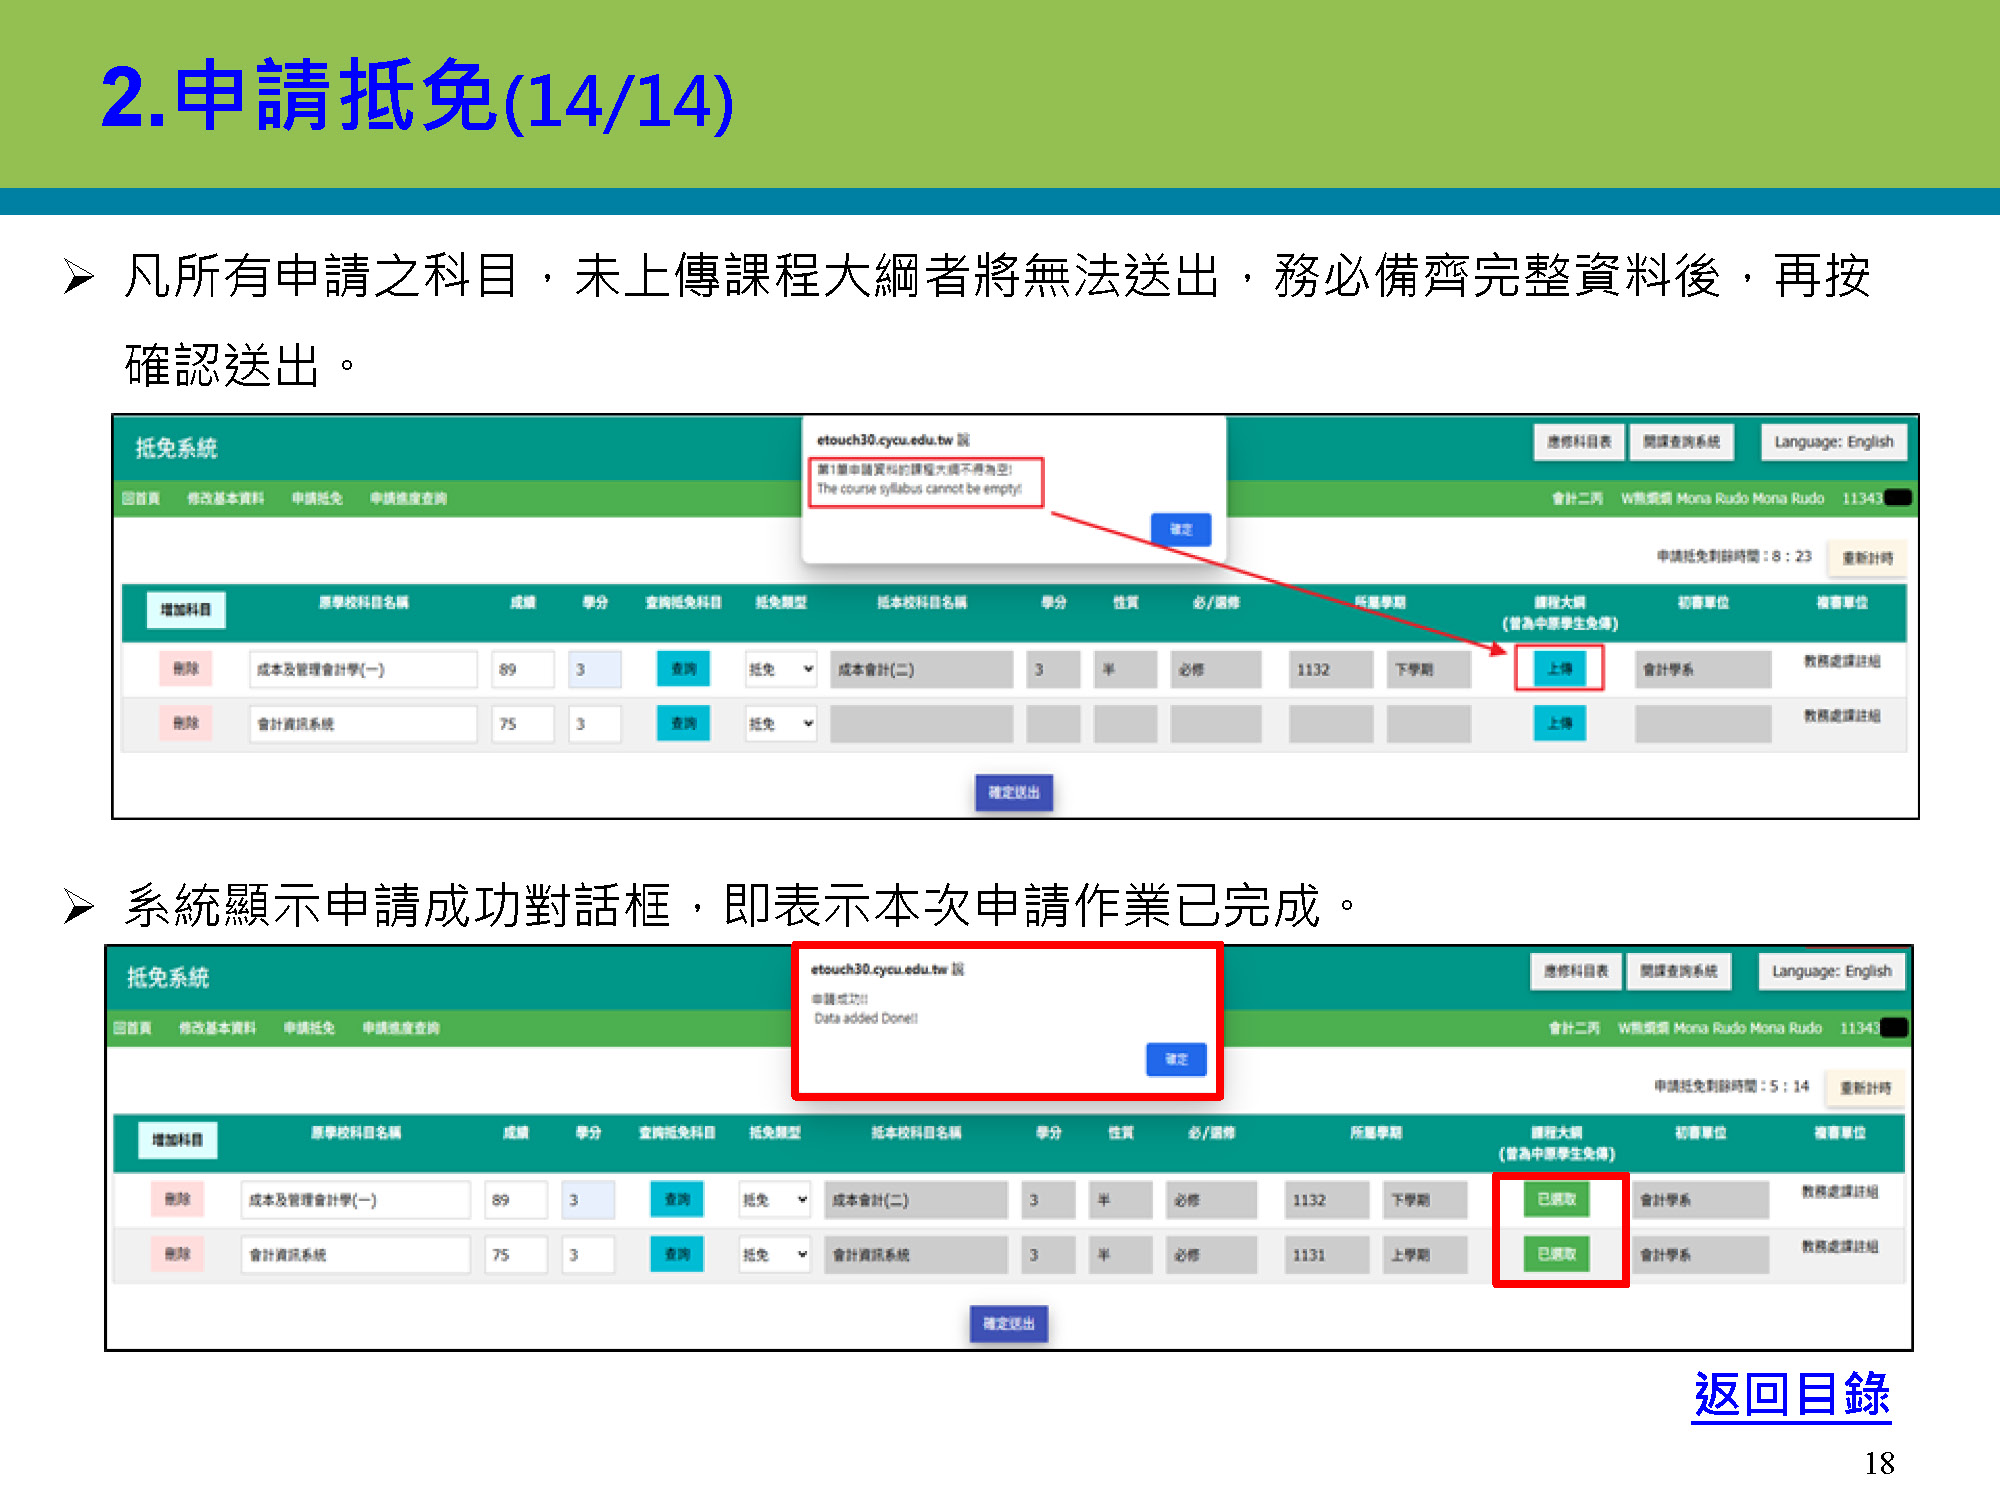Image resolution: width=2000 pixels, height=1500 pixels.
Task: Click score field 75 in upper screenshot
Action: [x=523, y=723]
